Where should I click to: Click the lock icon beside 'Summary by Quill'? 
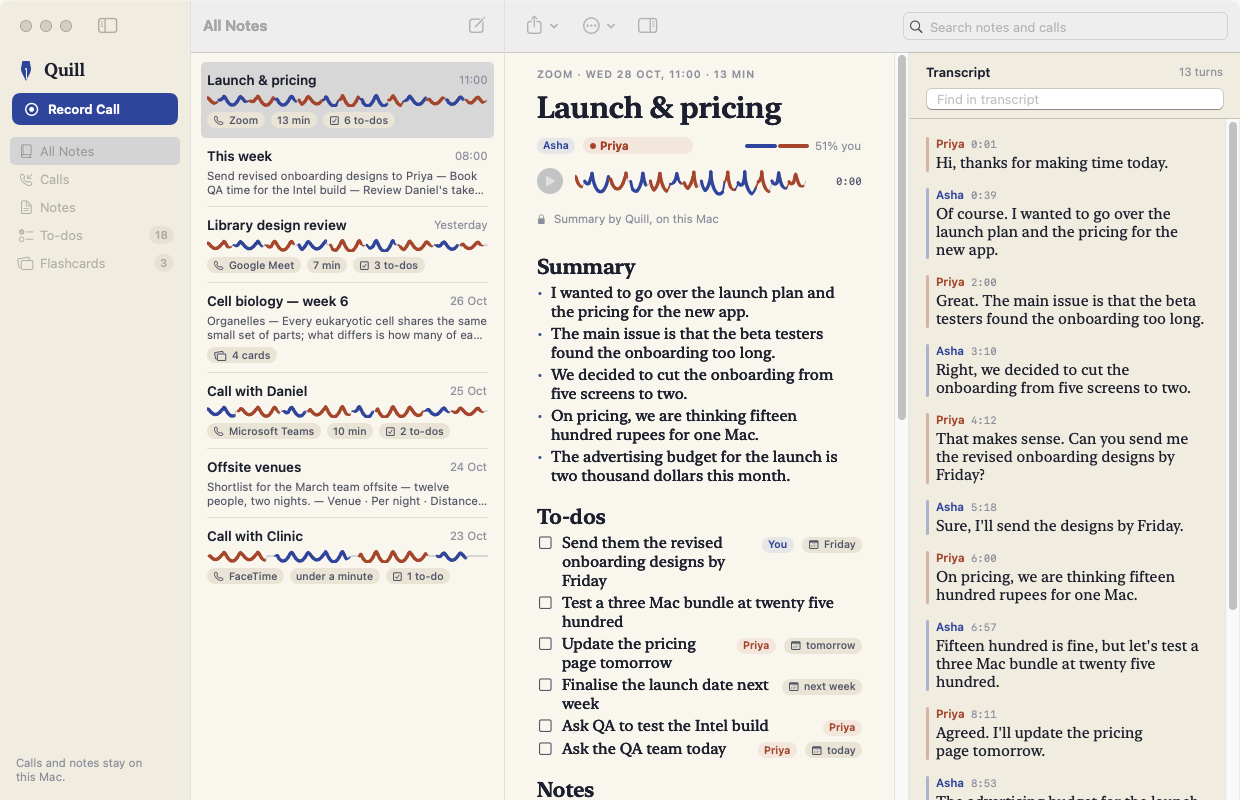542,219
